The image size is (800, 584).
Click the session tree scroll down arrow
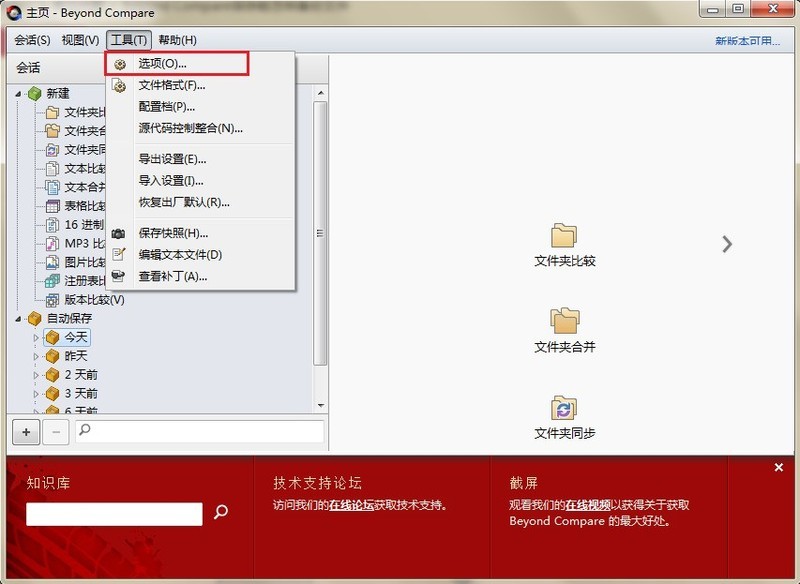tap(320, 405)
